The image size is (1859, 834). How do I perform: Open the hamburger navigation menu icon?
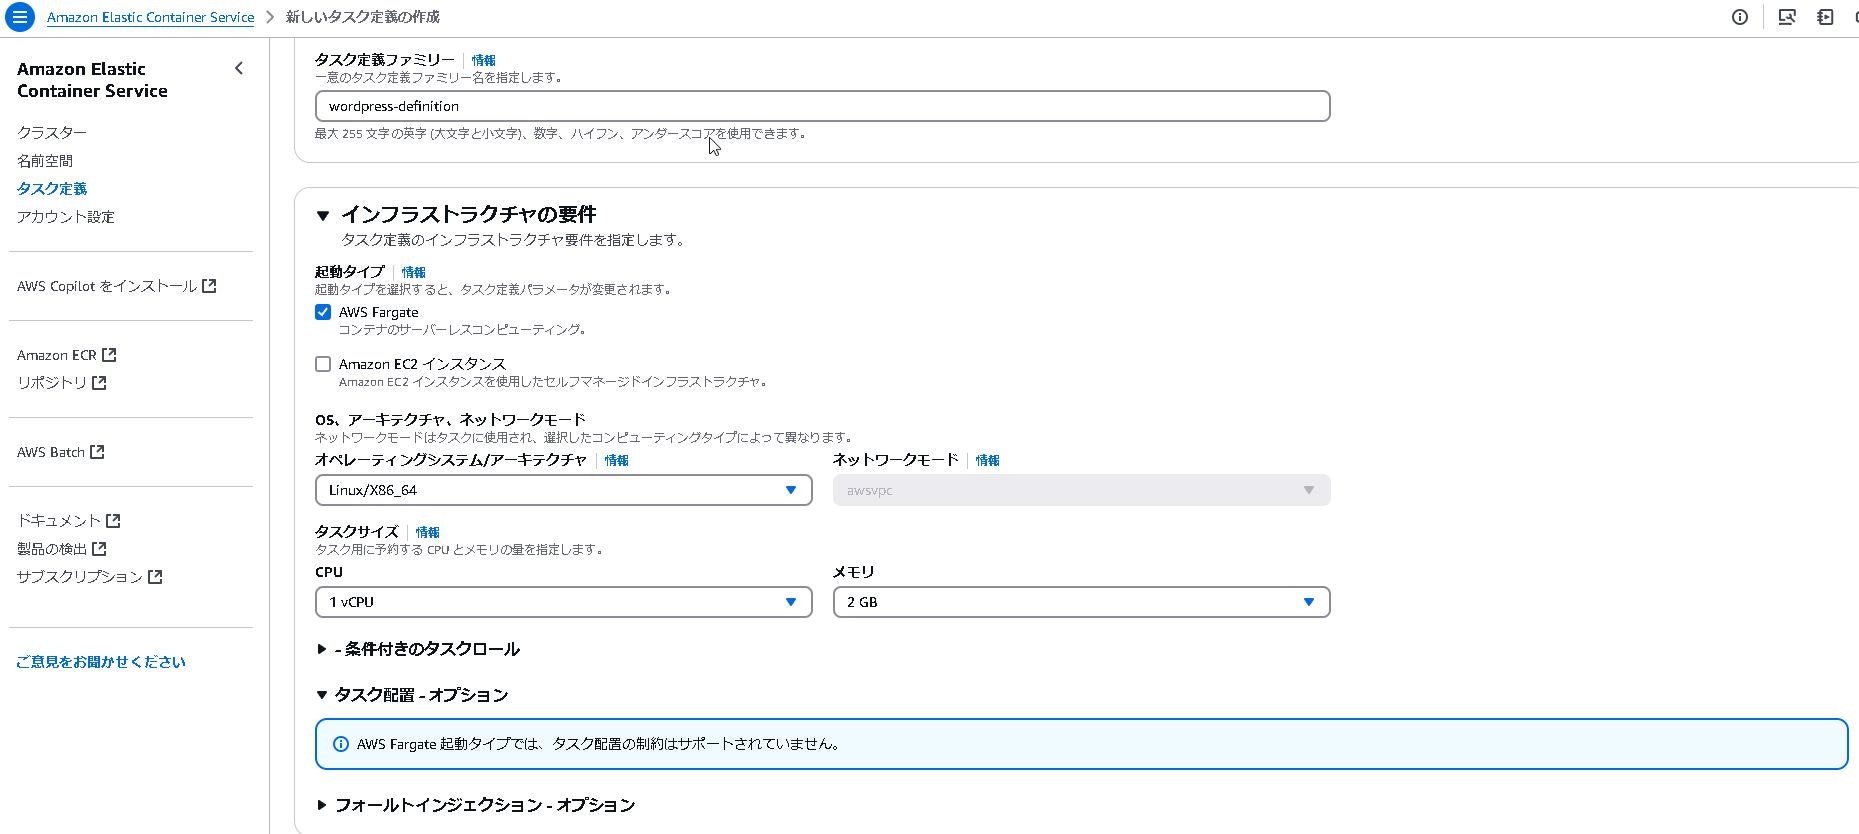coord(19,17)
